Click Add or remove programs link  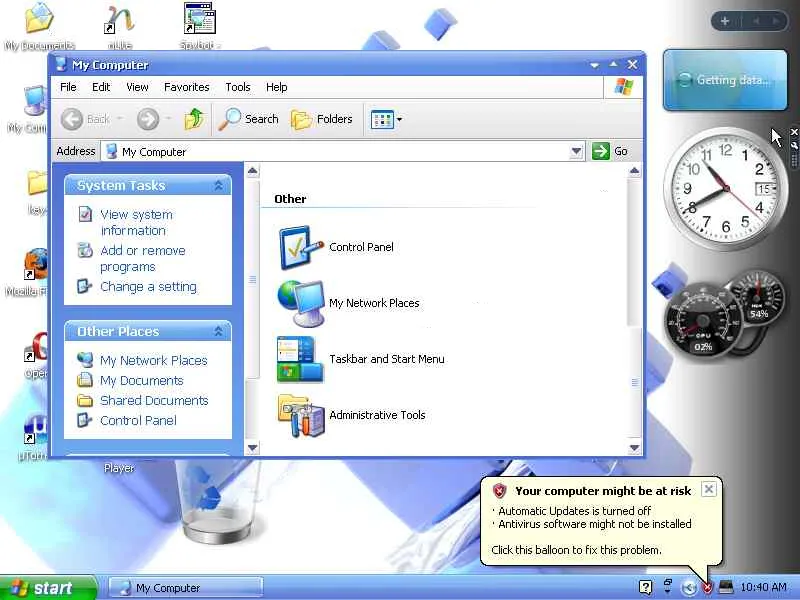point(143,259)
